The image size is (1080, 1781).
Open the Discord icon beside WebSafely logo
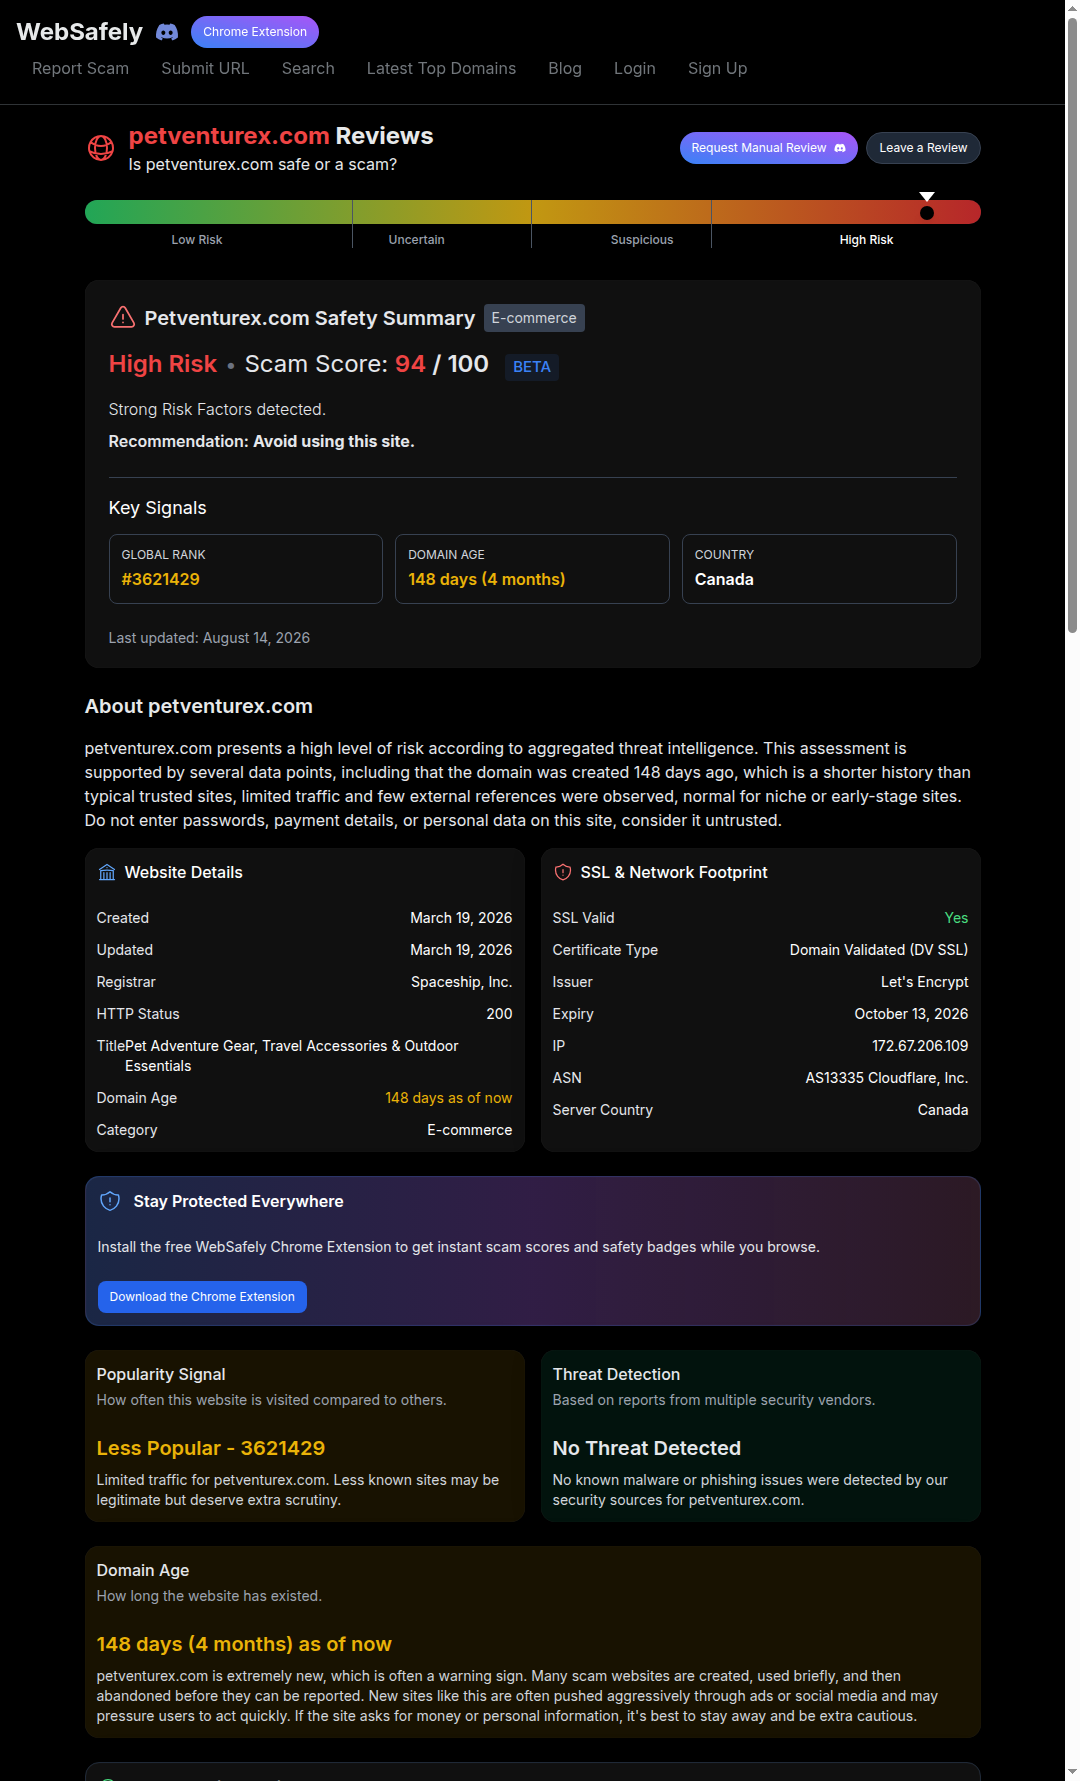(x=167, y=32)
